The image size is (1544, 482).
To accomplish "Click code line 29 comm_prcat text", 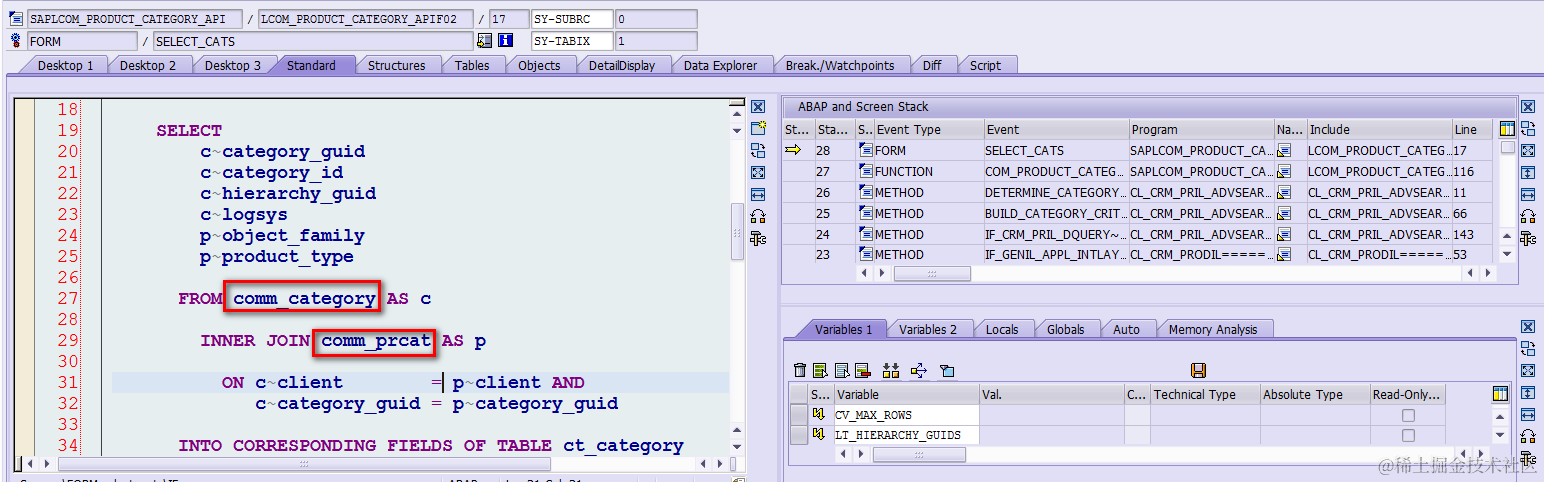I will pyautogui.click(x=376, y=341).
